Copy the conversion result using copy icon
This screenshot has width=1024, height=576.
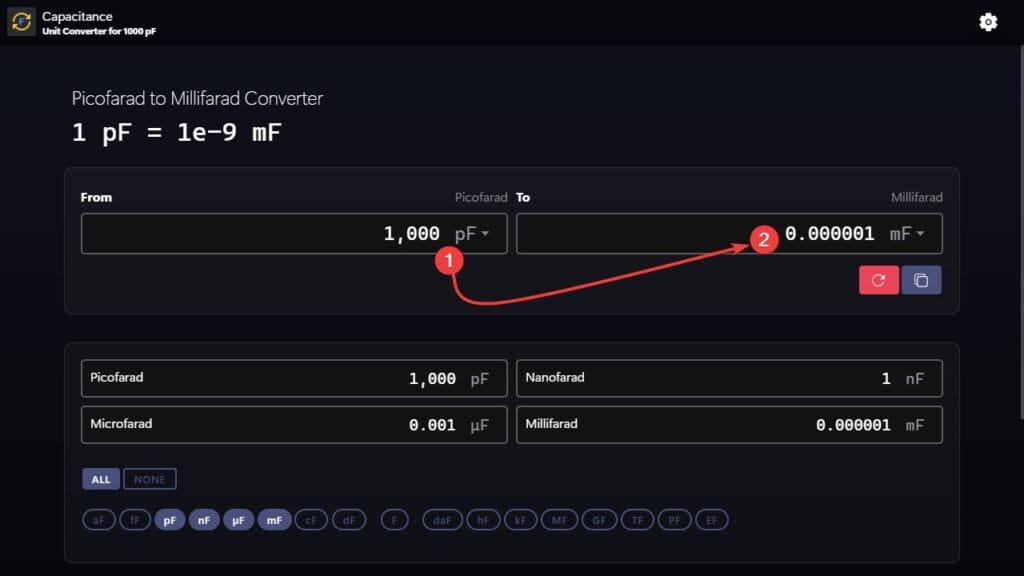(921, 280)
